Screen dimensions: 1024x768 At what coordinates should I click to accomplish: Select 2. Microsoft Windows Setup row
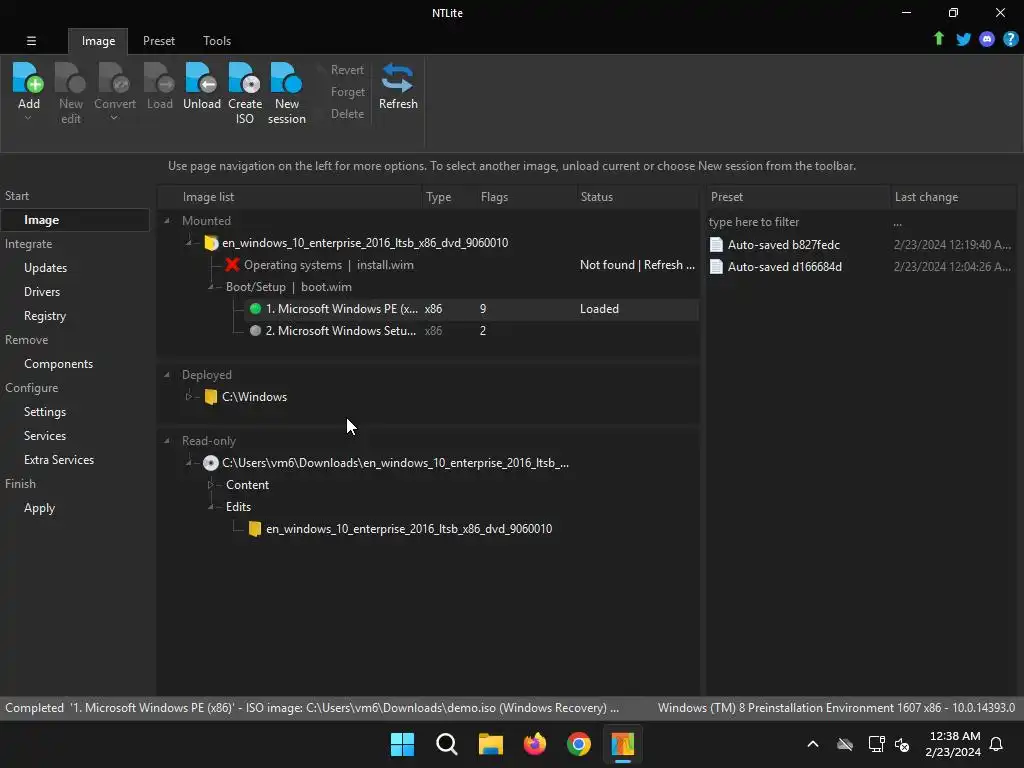click(472, 330)
